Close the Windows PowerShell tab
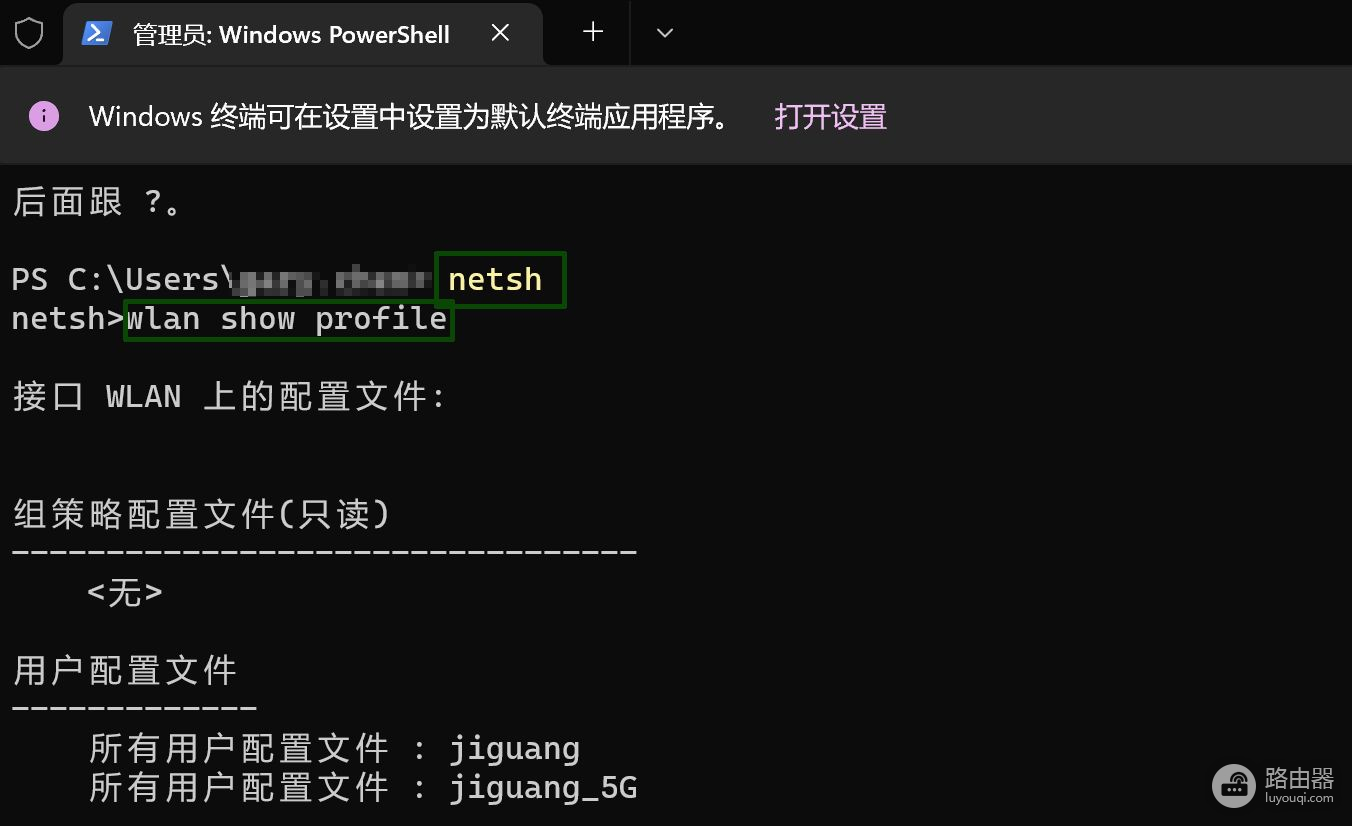1352x826 pixels. tap(501, 33)
